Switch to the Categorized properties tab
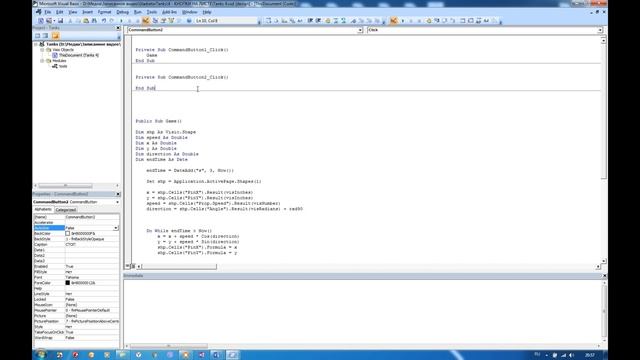Viewport: 640px width, 360px height. 66,210
